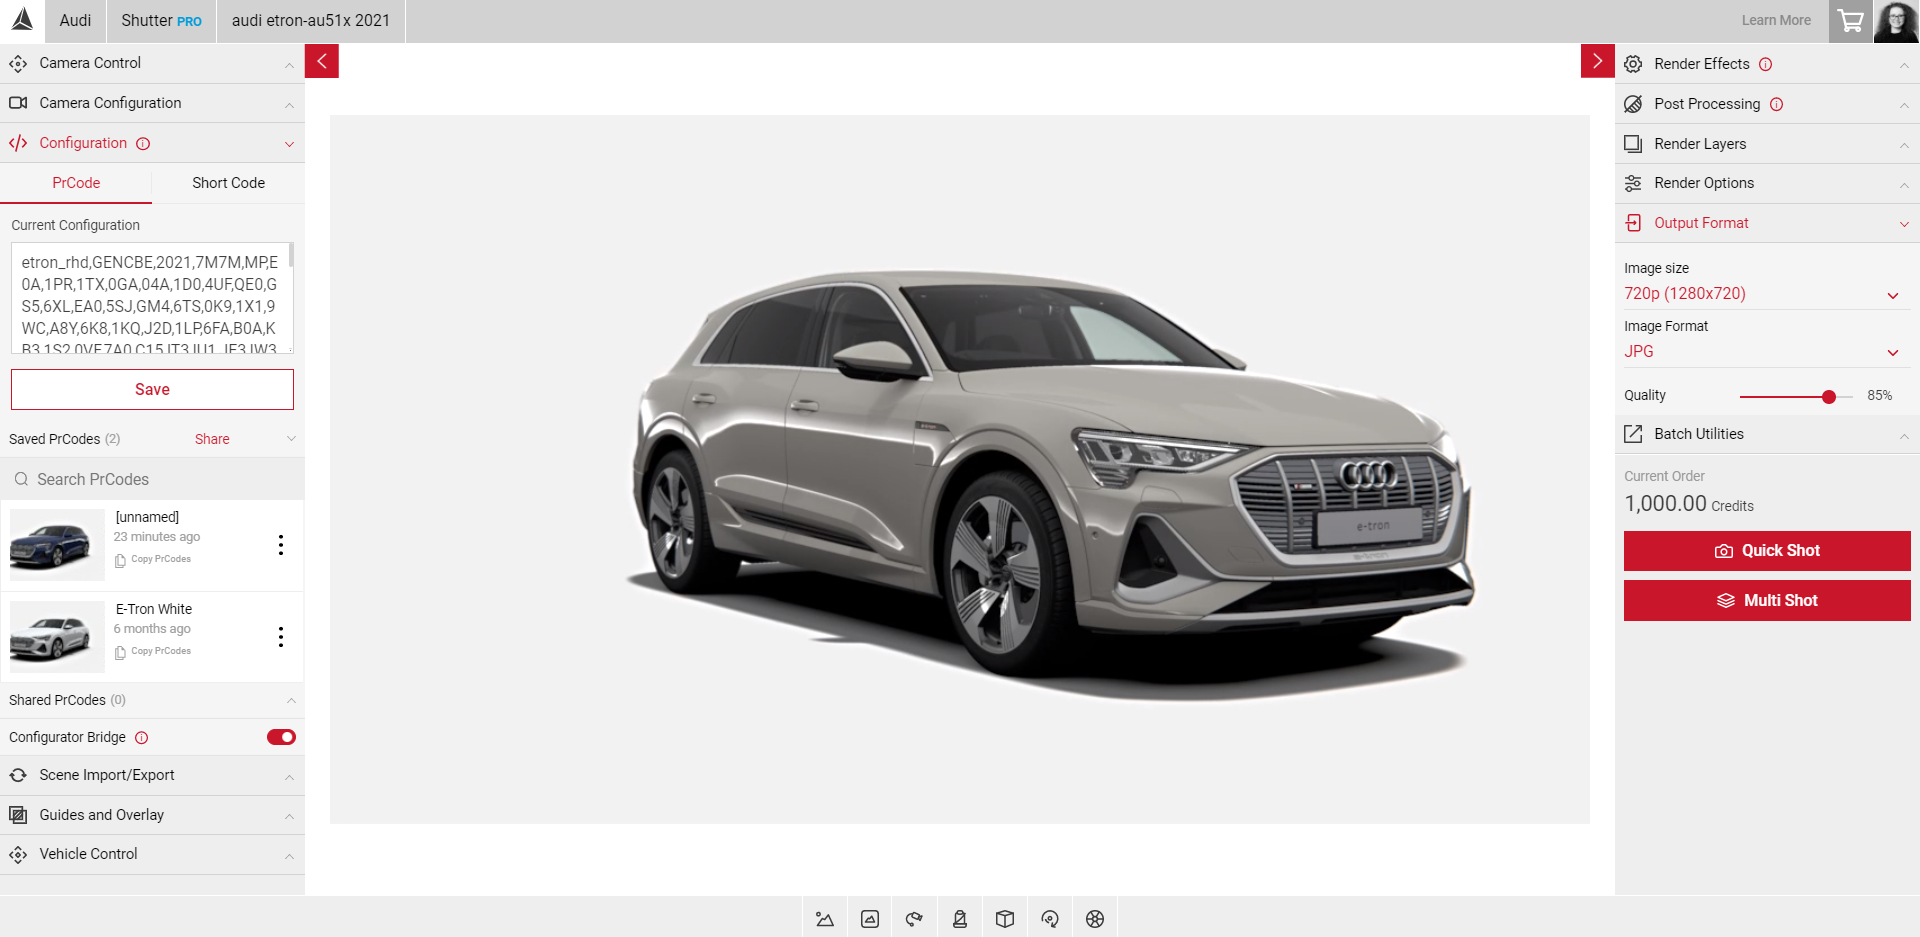Expand the Shared PrCodes list

152,700
